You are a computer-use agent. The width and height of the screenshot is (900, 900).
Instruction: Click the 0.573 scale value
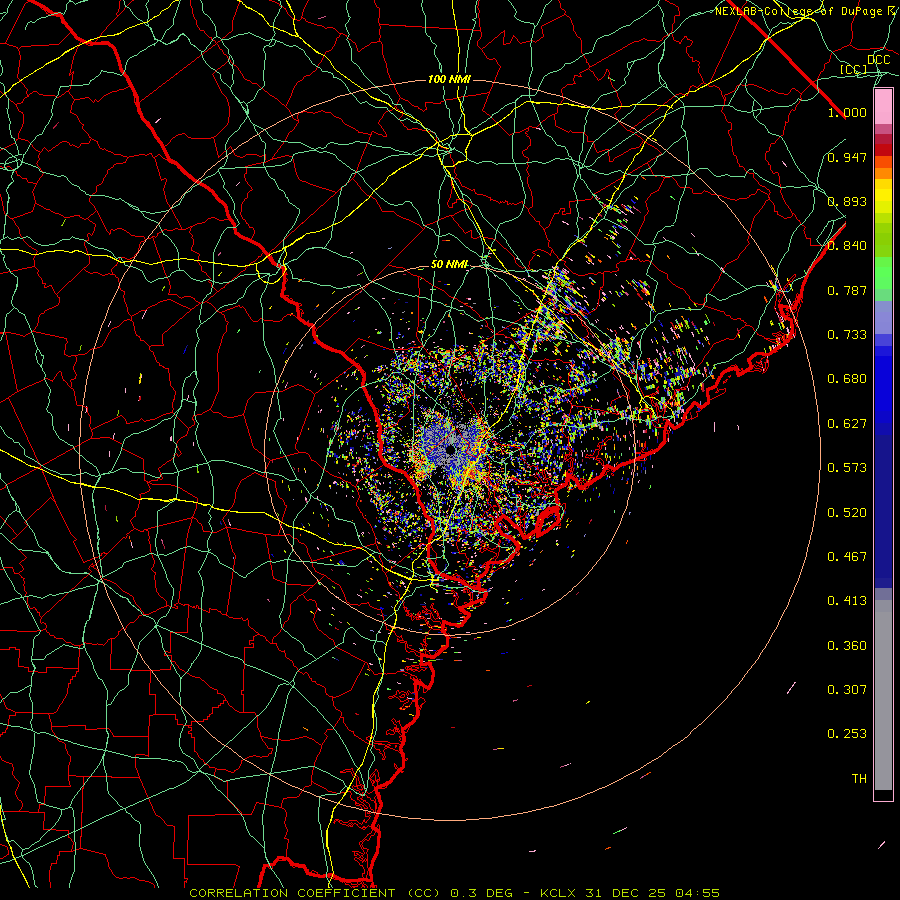pyautogui.click(x=847, y=468)
